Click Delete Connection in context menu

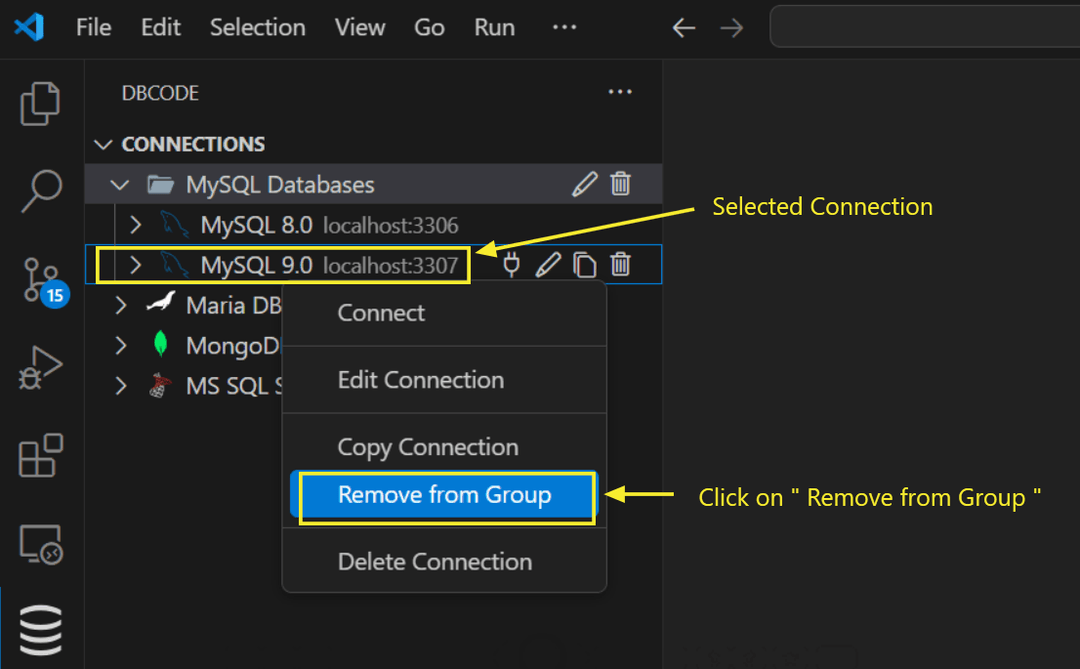click(x=435, y=561)
